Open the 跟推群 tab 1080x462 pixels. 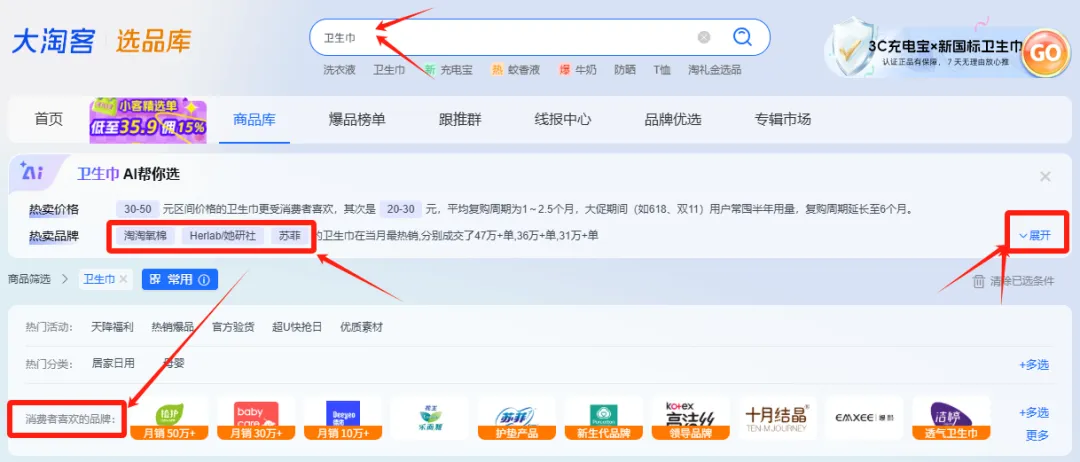point(460,120)
